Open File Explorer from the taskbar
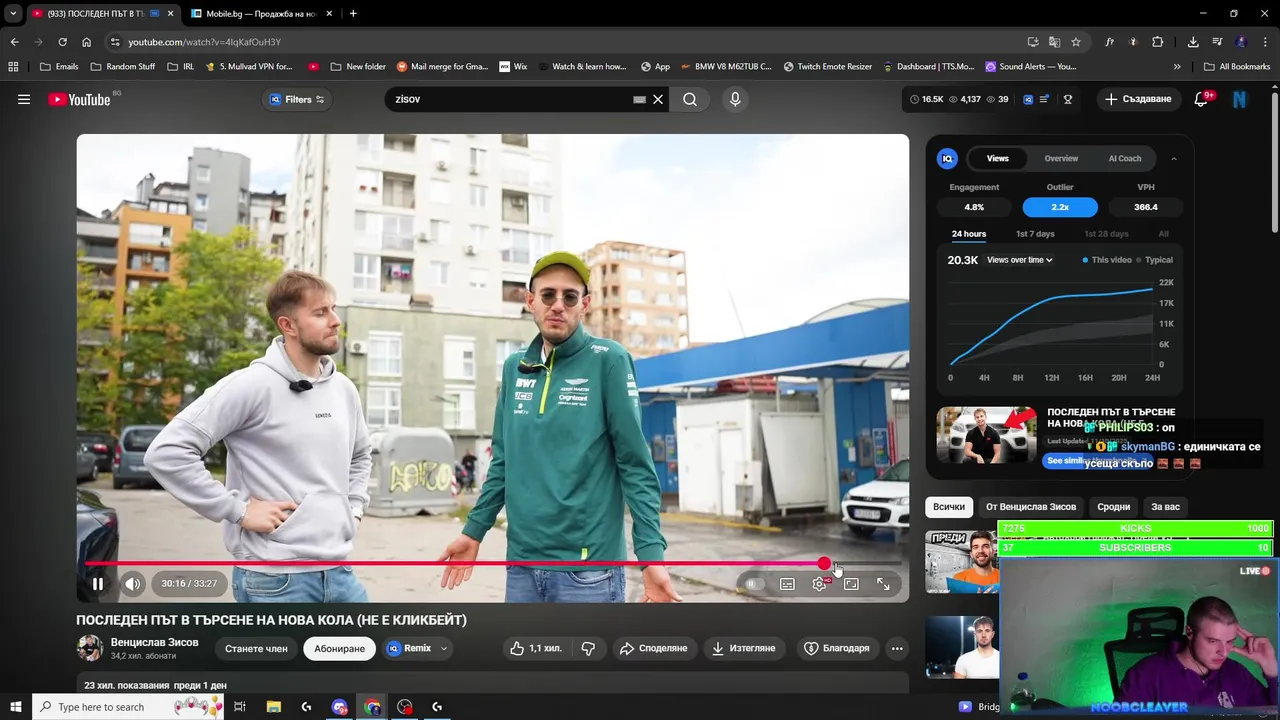 (273, 707)
